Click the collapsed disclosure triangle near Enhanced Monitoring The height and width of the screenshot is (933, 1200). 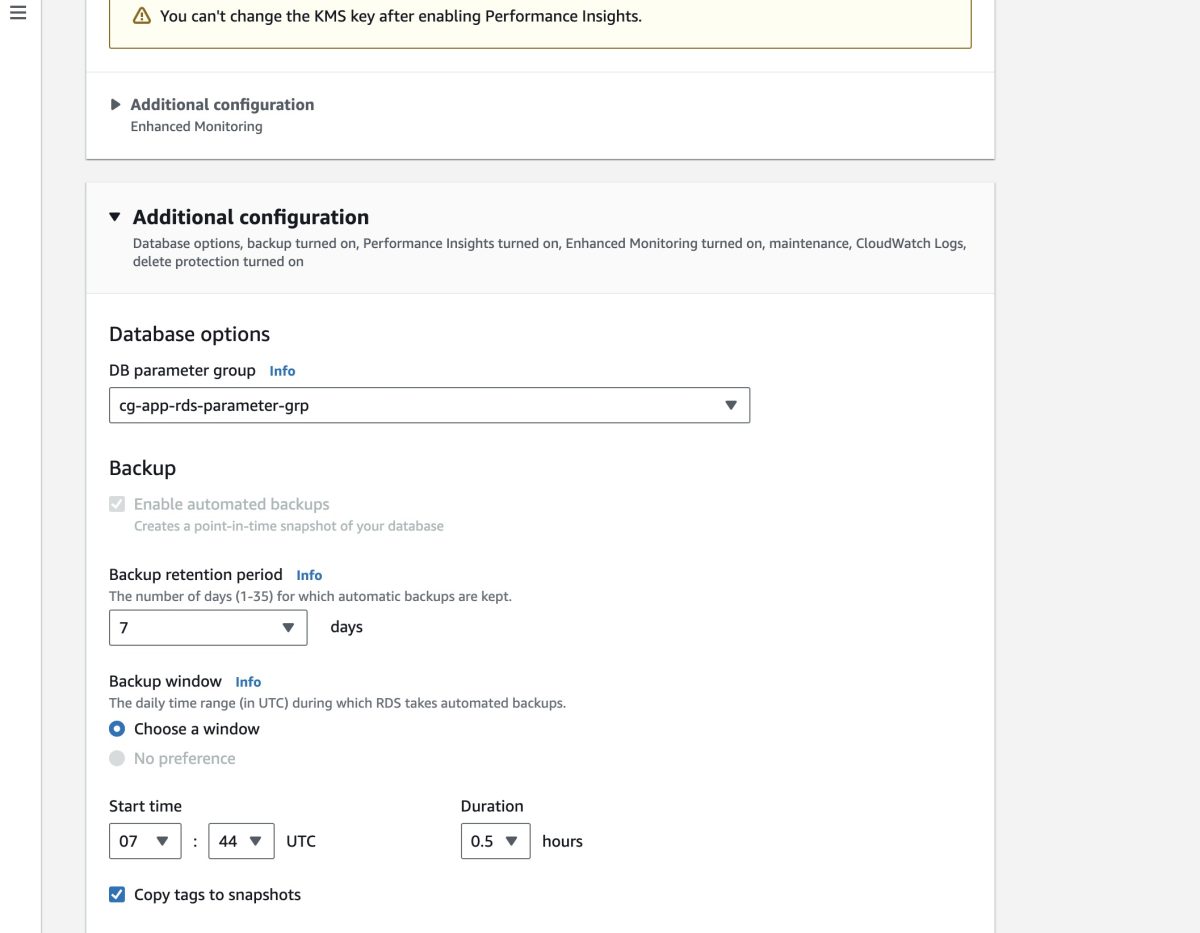[114, 104]
